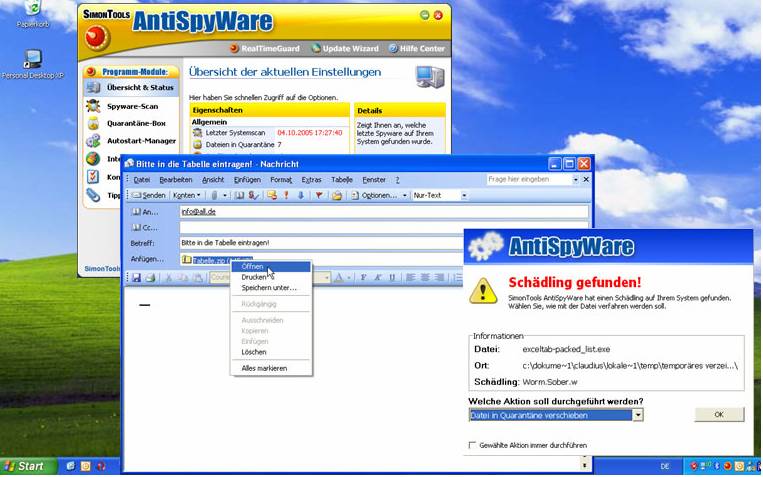Click the Anfügen... button
Screen dimensions: 763x477
pyautogui.click(x=147, y=259)
